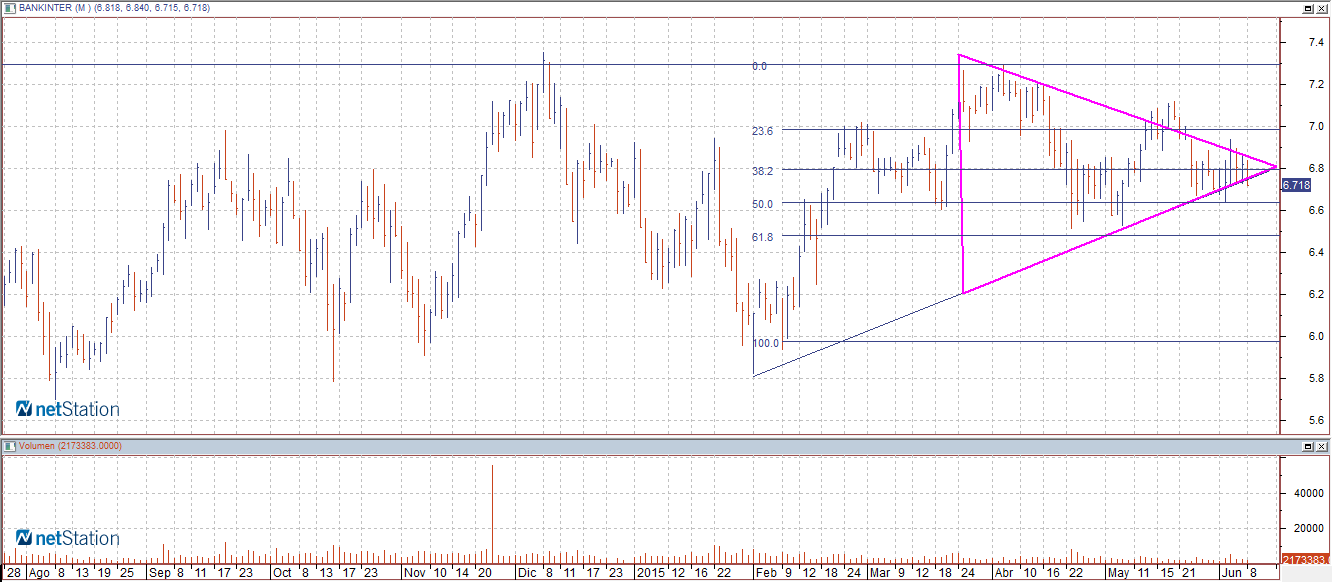Click the BANKINTER chart panel icon
Viewport: 1332px width, 582px height.
(x=9, y=7)
